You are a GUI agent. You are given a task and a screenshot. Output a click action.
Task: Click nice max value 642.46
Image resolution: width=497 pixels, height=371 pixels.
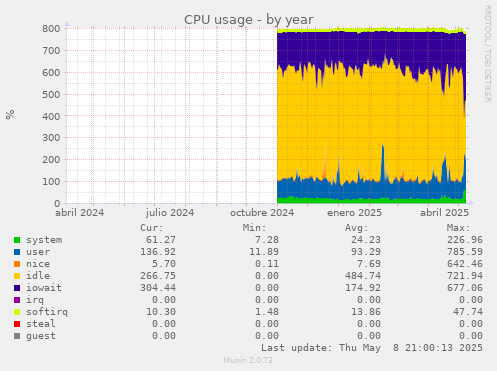tap(465, 264)
